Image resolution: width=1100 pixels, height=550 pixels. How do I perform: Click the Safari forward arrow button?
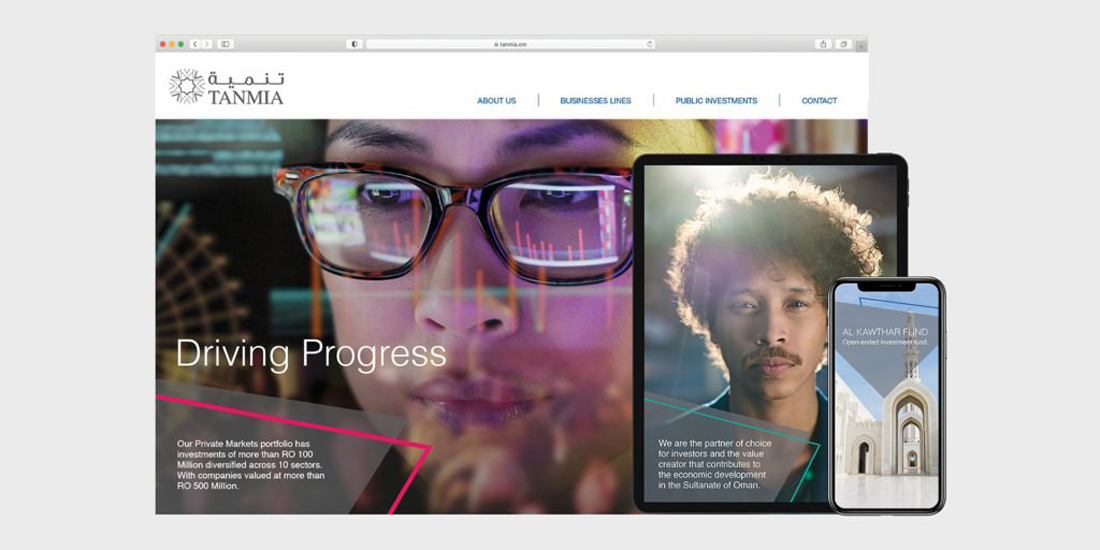point(207,44)
